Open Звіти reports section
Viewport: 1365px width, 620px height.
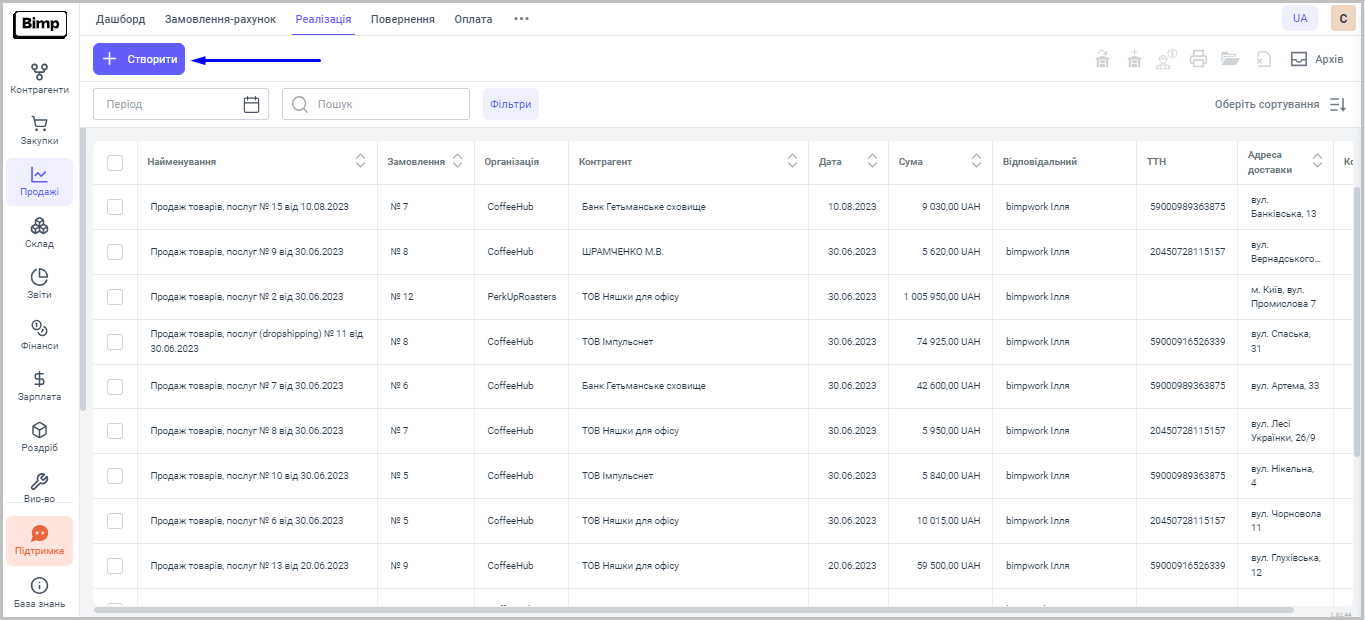coord(39,284)
